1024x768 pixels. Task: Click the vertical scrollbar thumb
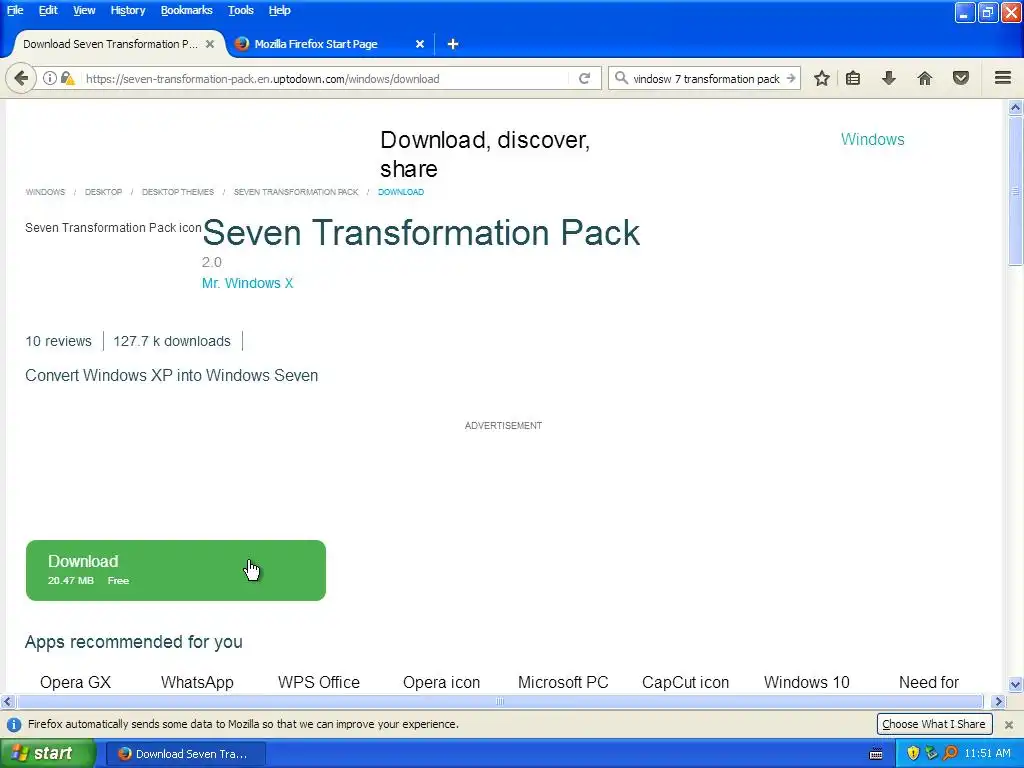[x=1015, y=191]
